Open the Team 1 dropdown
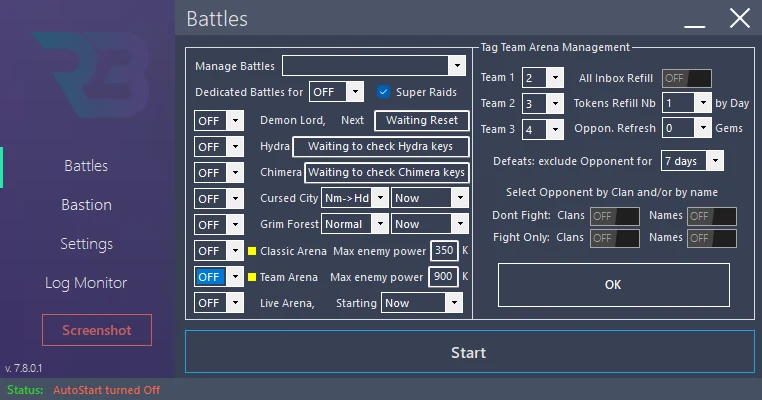 click(543, 77)
